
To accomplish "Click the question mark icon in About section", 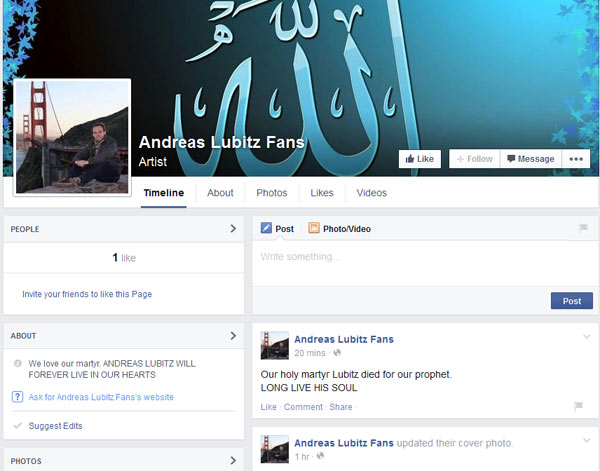I will [17, 397].
